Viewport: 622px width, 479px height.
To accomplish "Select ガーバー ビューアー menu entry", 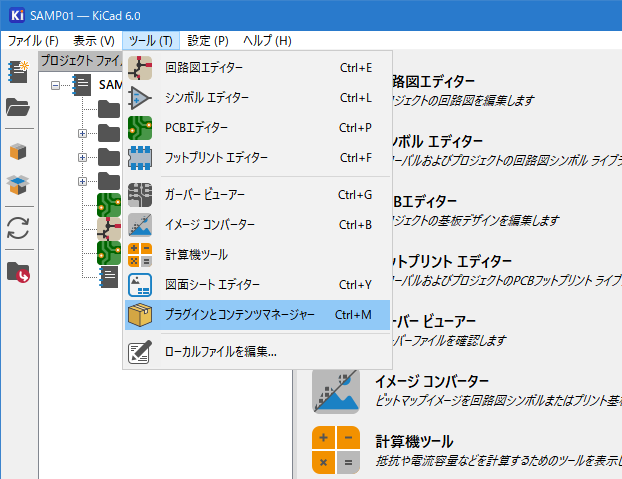I will click(x=257, y=195).
